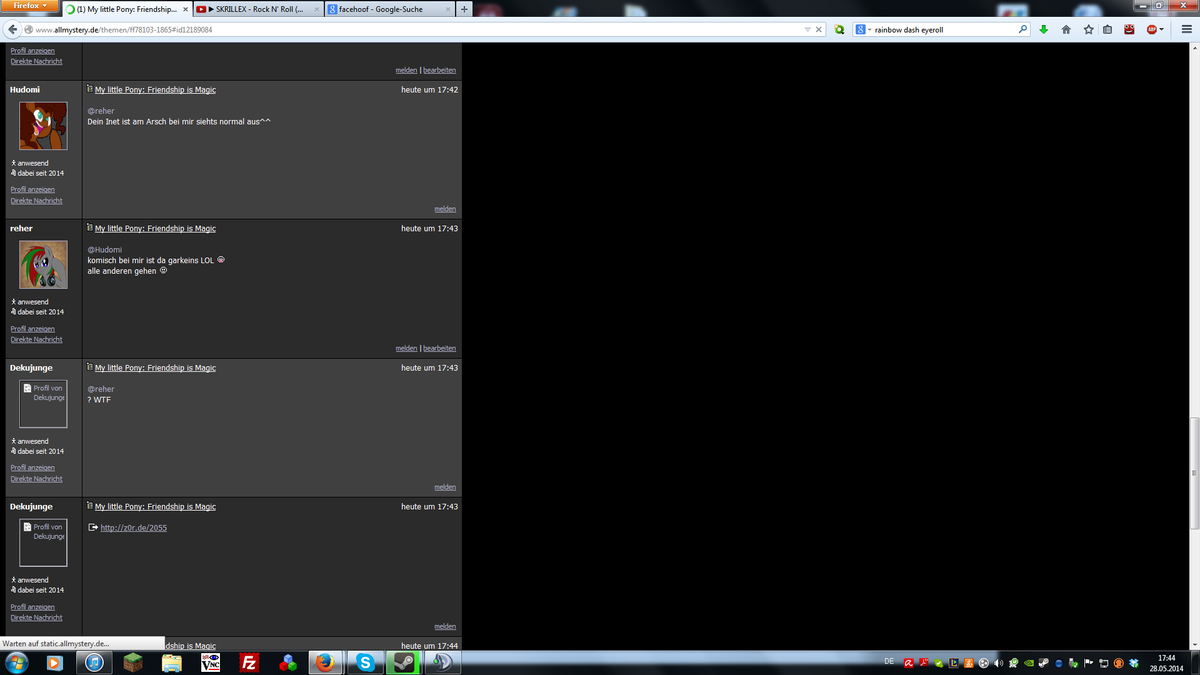Open the TeamSpeak-like headset taskbar icon
The image size is (1200, 675).
tap(442, 662)
